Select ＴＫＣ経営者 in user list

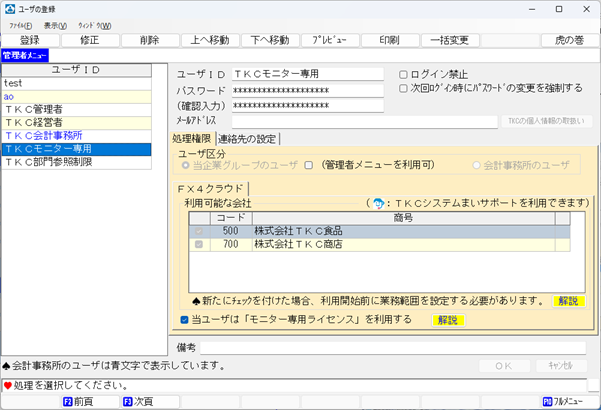76,123
